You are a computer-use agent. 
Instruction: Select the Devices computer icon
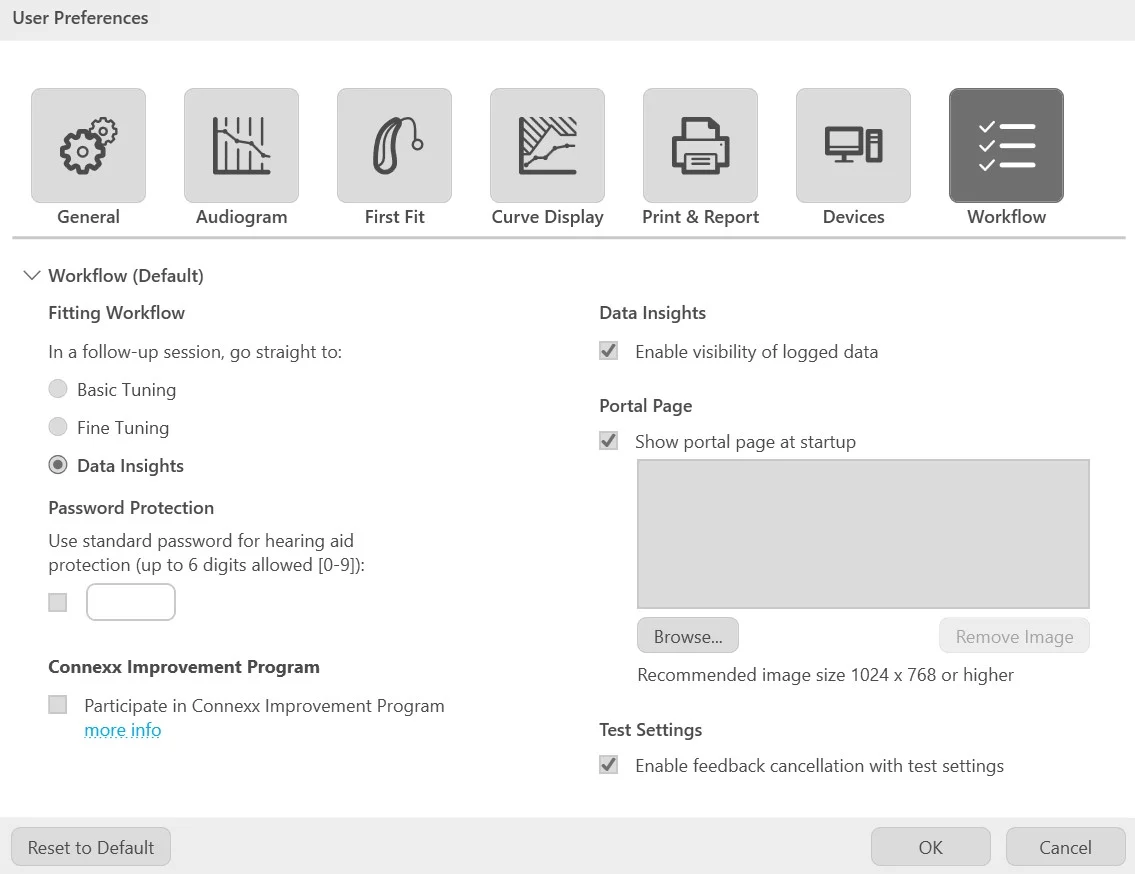pos(853,146)
